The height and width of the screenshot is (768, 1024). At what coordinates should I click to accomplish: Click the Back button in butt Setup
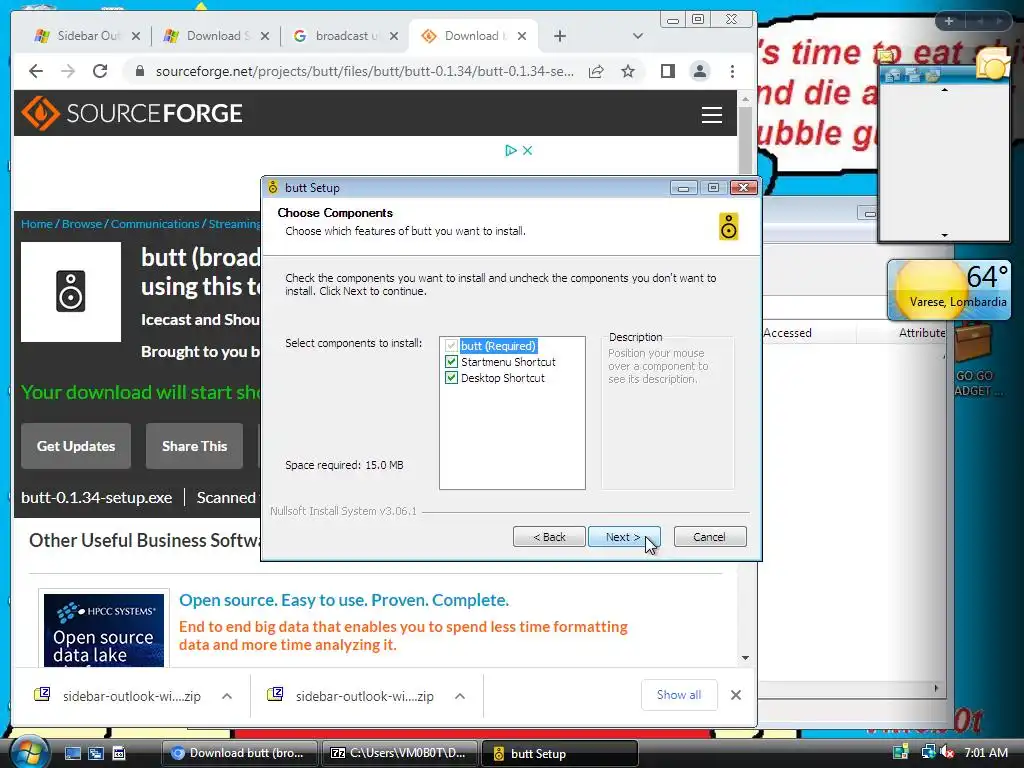549,537
